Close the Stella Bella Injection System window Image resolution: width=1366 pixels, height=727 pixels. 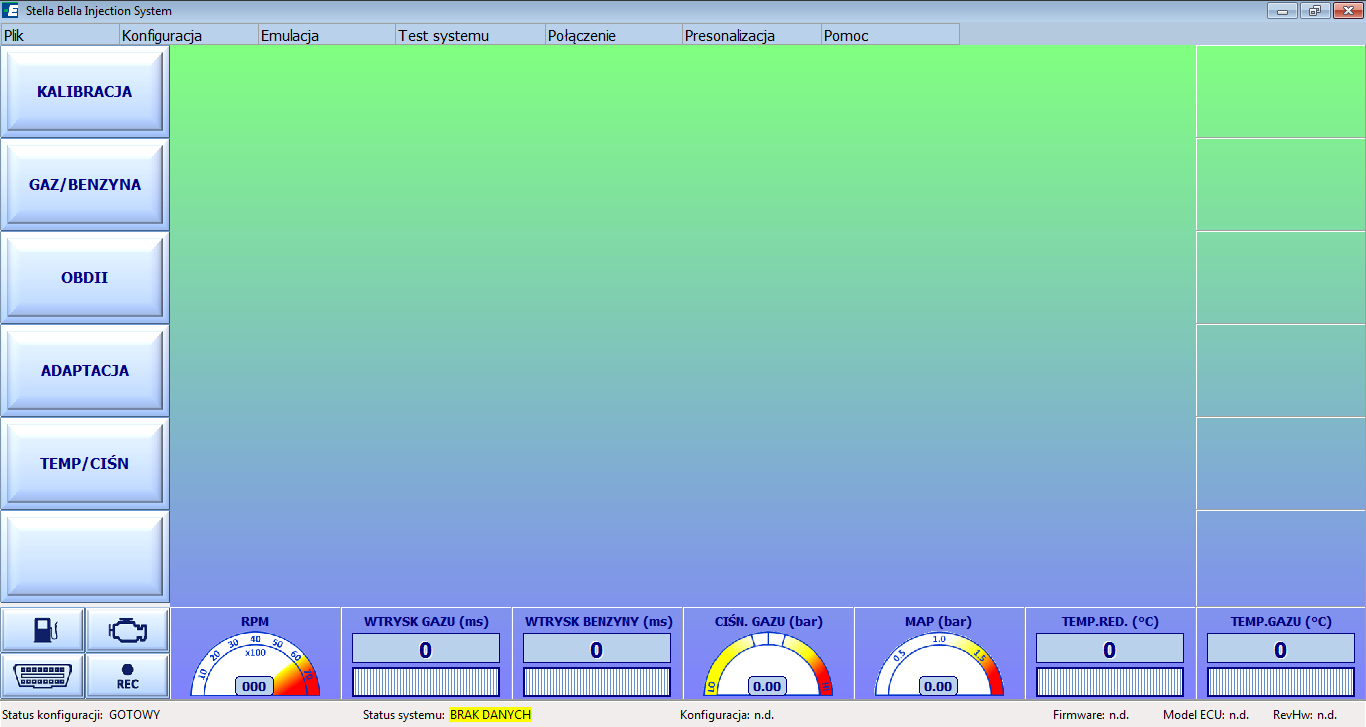(1346, 11)
